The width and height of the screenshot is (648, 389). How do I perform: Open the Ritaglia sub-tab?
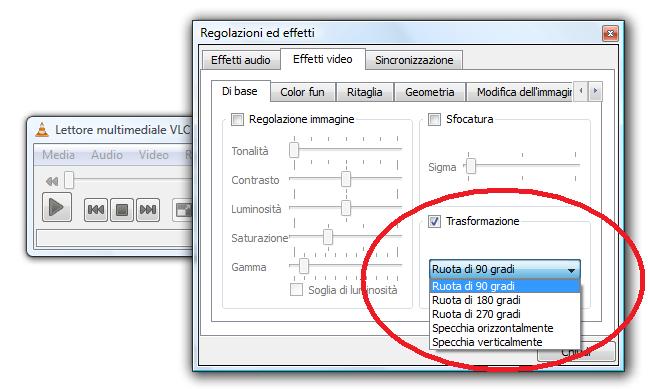pyautogui.click(x=364, y=92)
